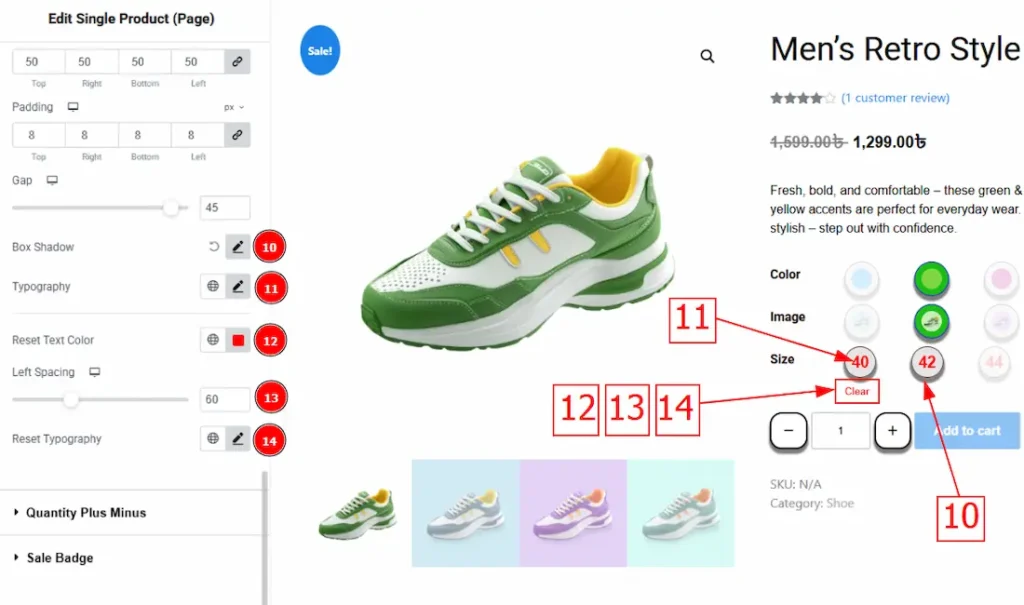Click the Box Shadow edit pencil icon
Image resolution: width=1024 pixels, height=605 pixels.
coord(238,247)
